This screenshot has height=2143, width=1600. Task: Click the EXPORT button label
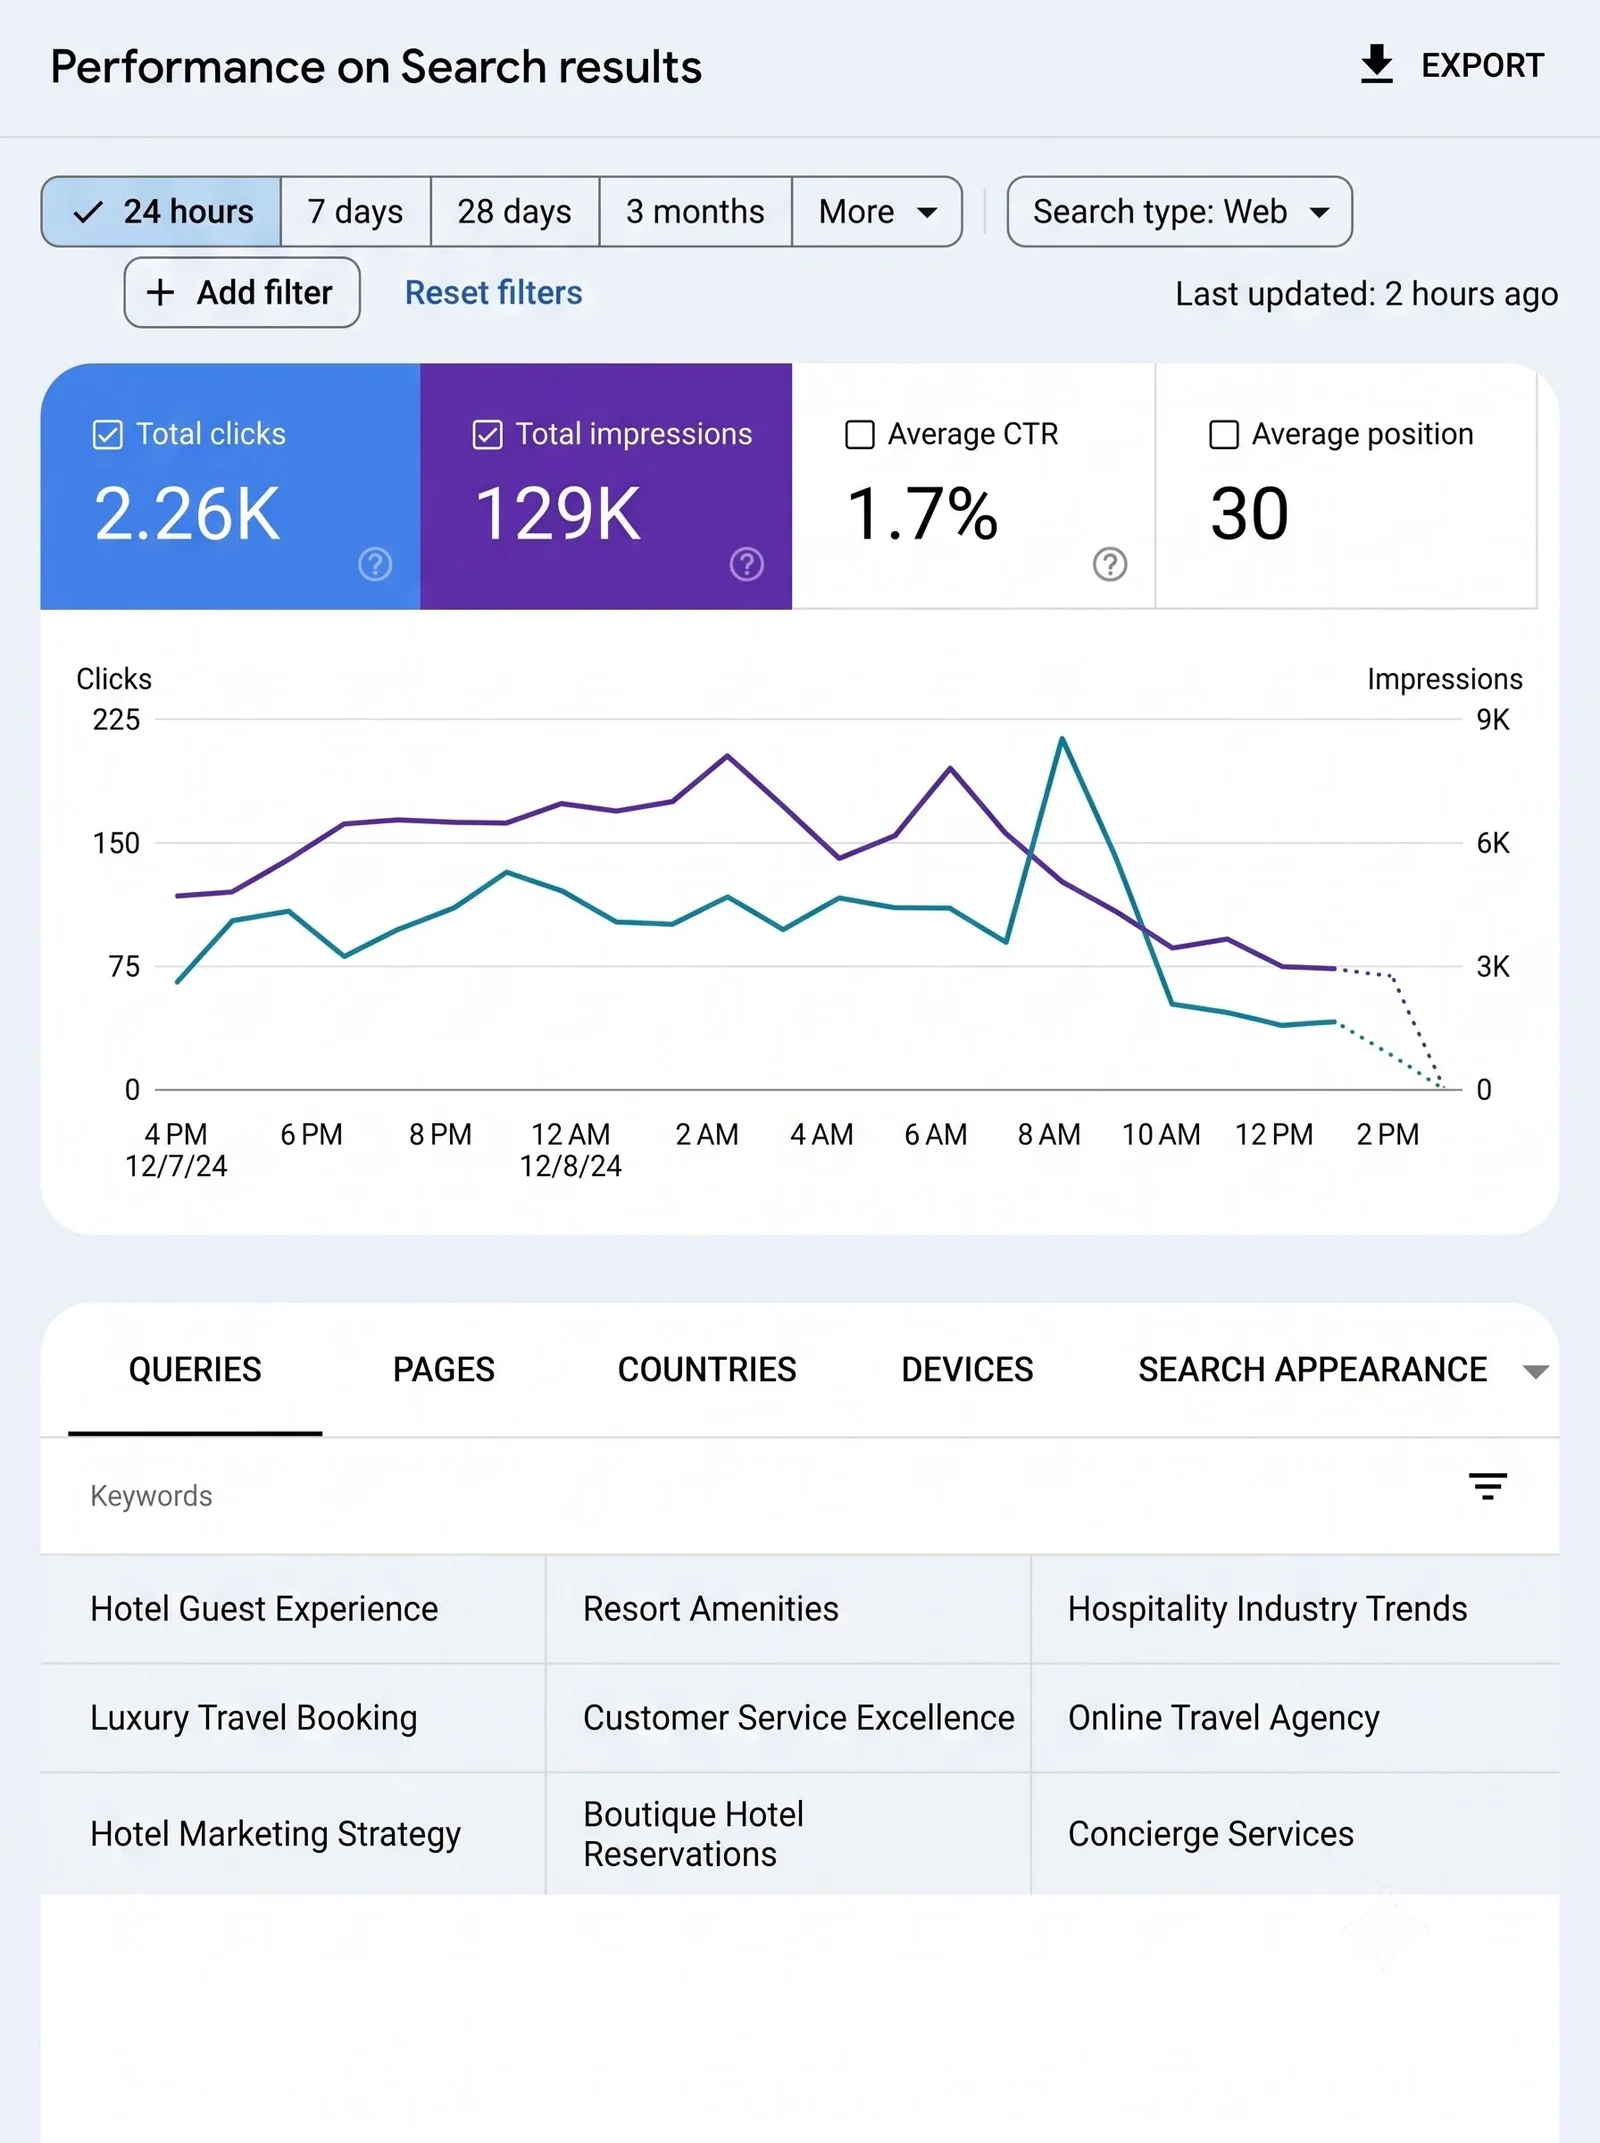tap(1482, 66)
